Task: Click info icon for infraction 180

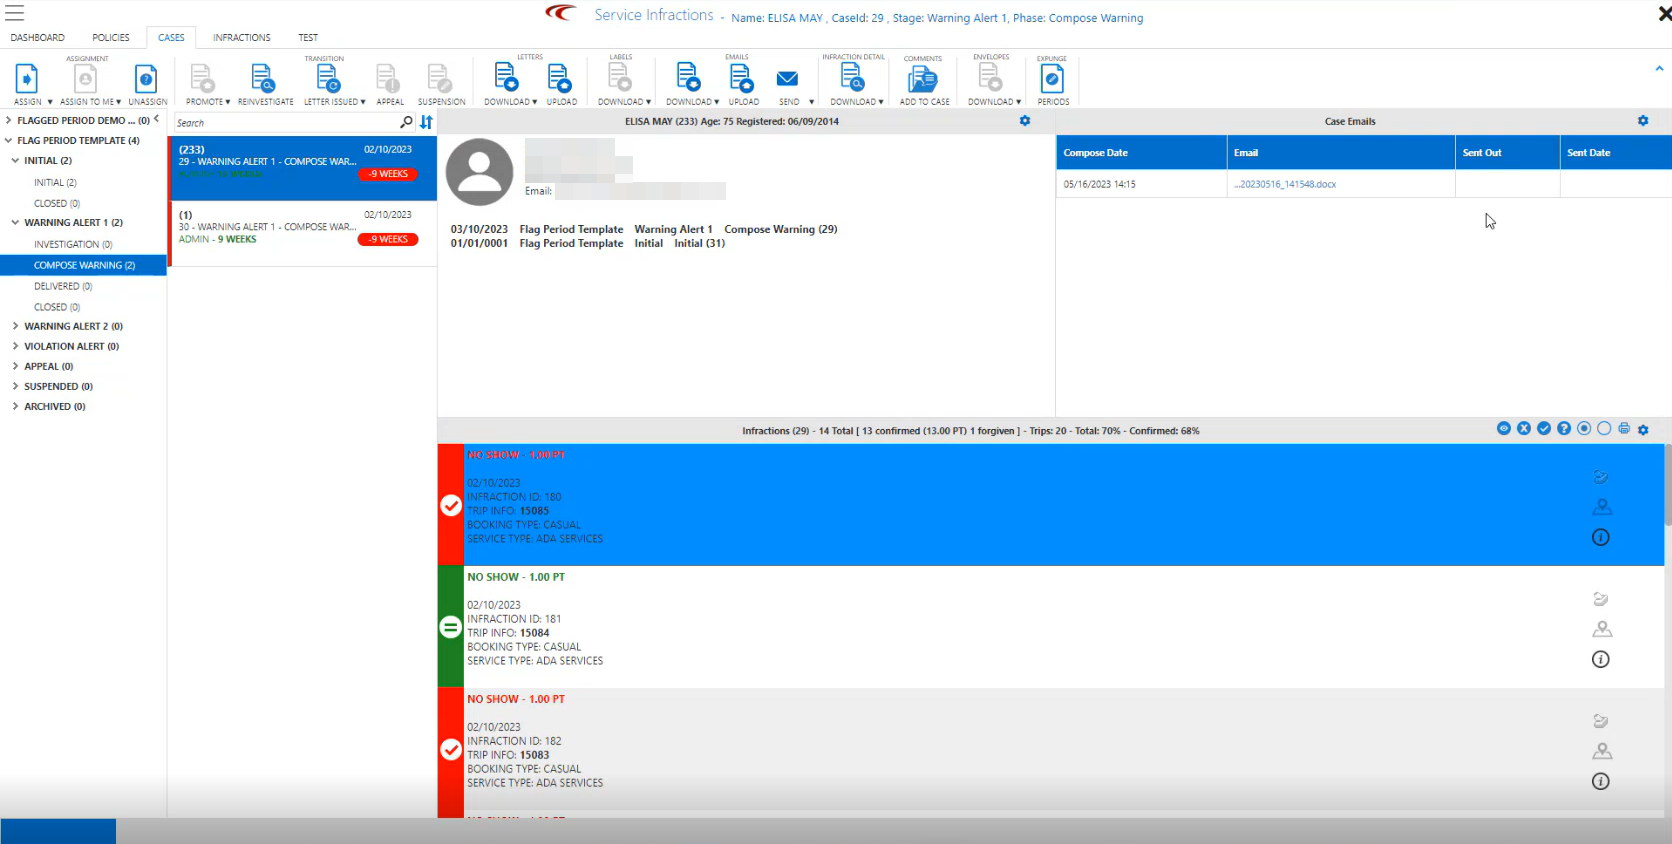Action: [1601, 537]
